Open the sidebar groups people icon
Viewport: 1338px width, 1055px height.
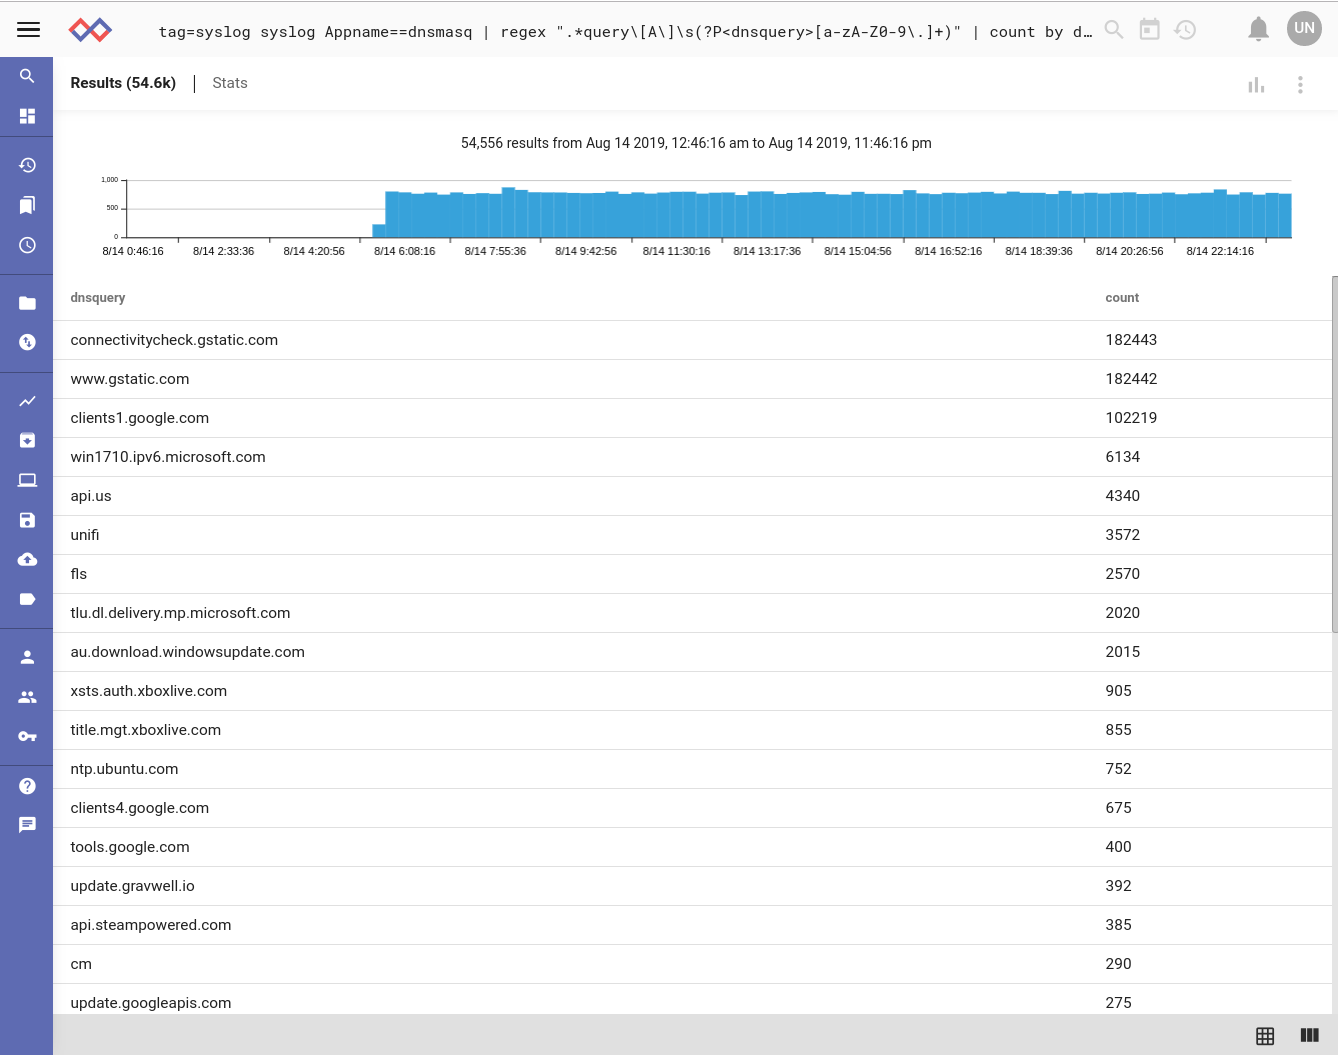(27, 697)
